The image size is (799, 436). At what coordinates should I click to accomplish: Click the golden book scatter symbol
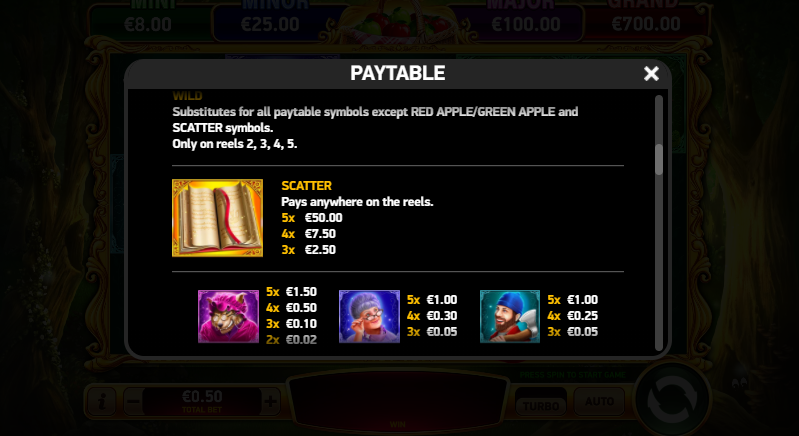click(x=218, y=217)
